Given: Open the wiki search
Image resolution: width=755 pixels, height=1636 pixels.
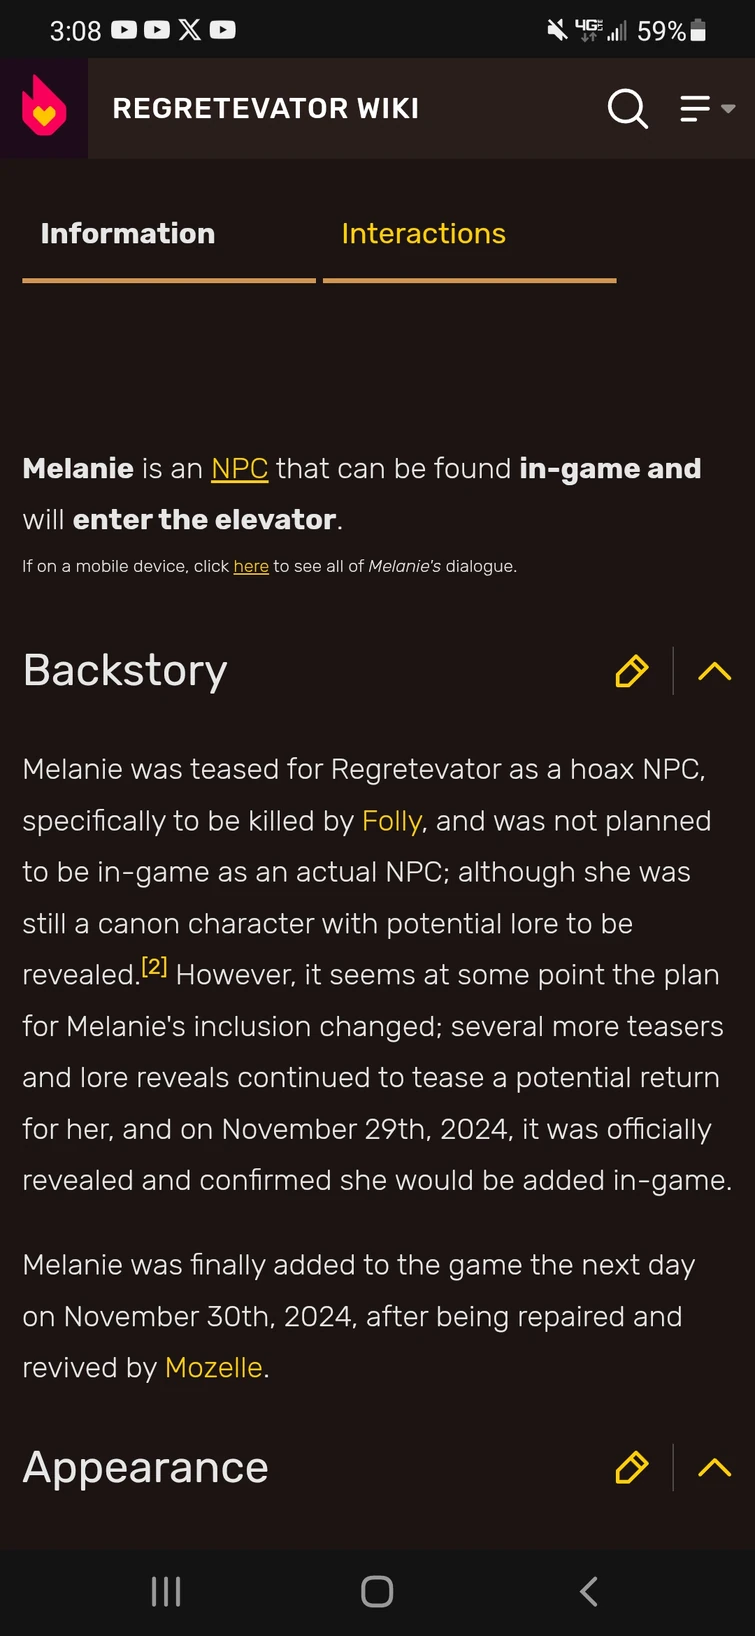Looking at the screenshot, I should tap(628, 108).
